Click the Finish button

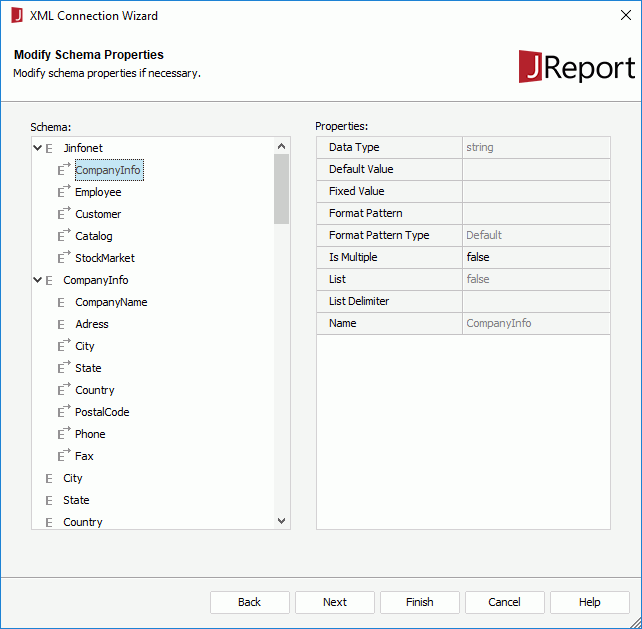pos(420,602)
